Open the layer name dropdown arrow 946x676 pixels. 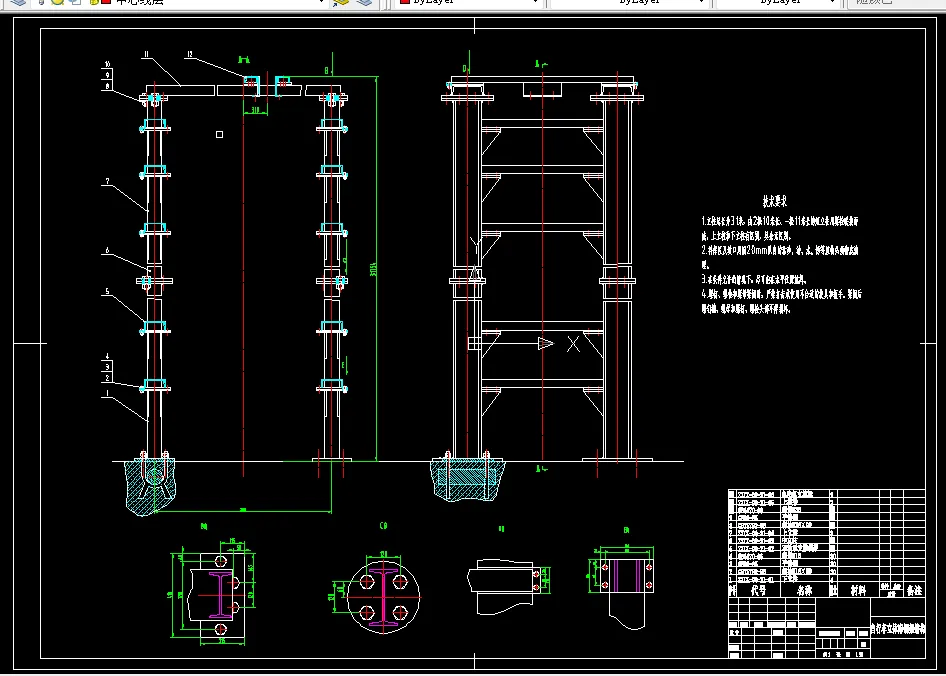pyautogui.click(x=322, y=2)
